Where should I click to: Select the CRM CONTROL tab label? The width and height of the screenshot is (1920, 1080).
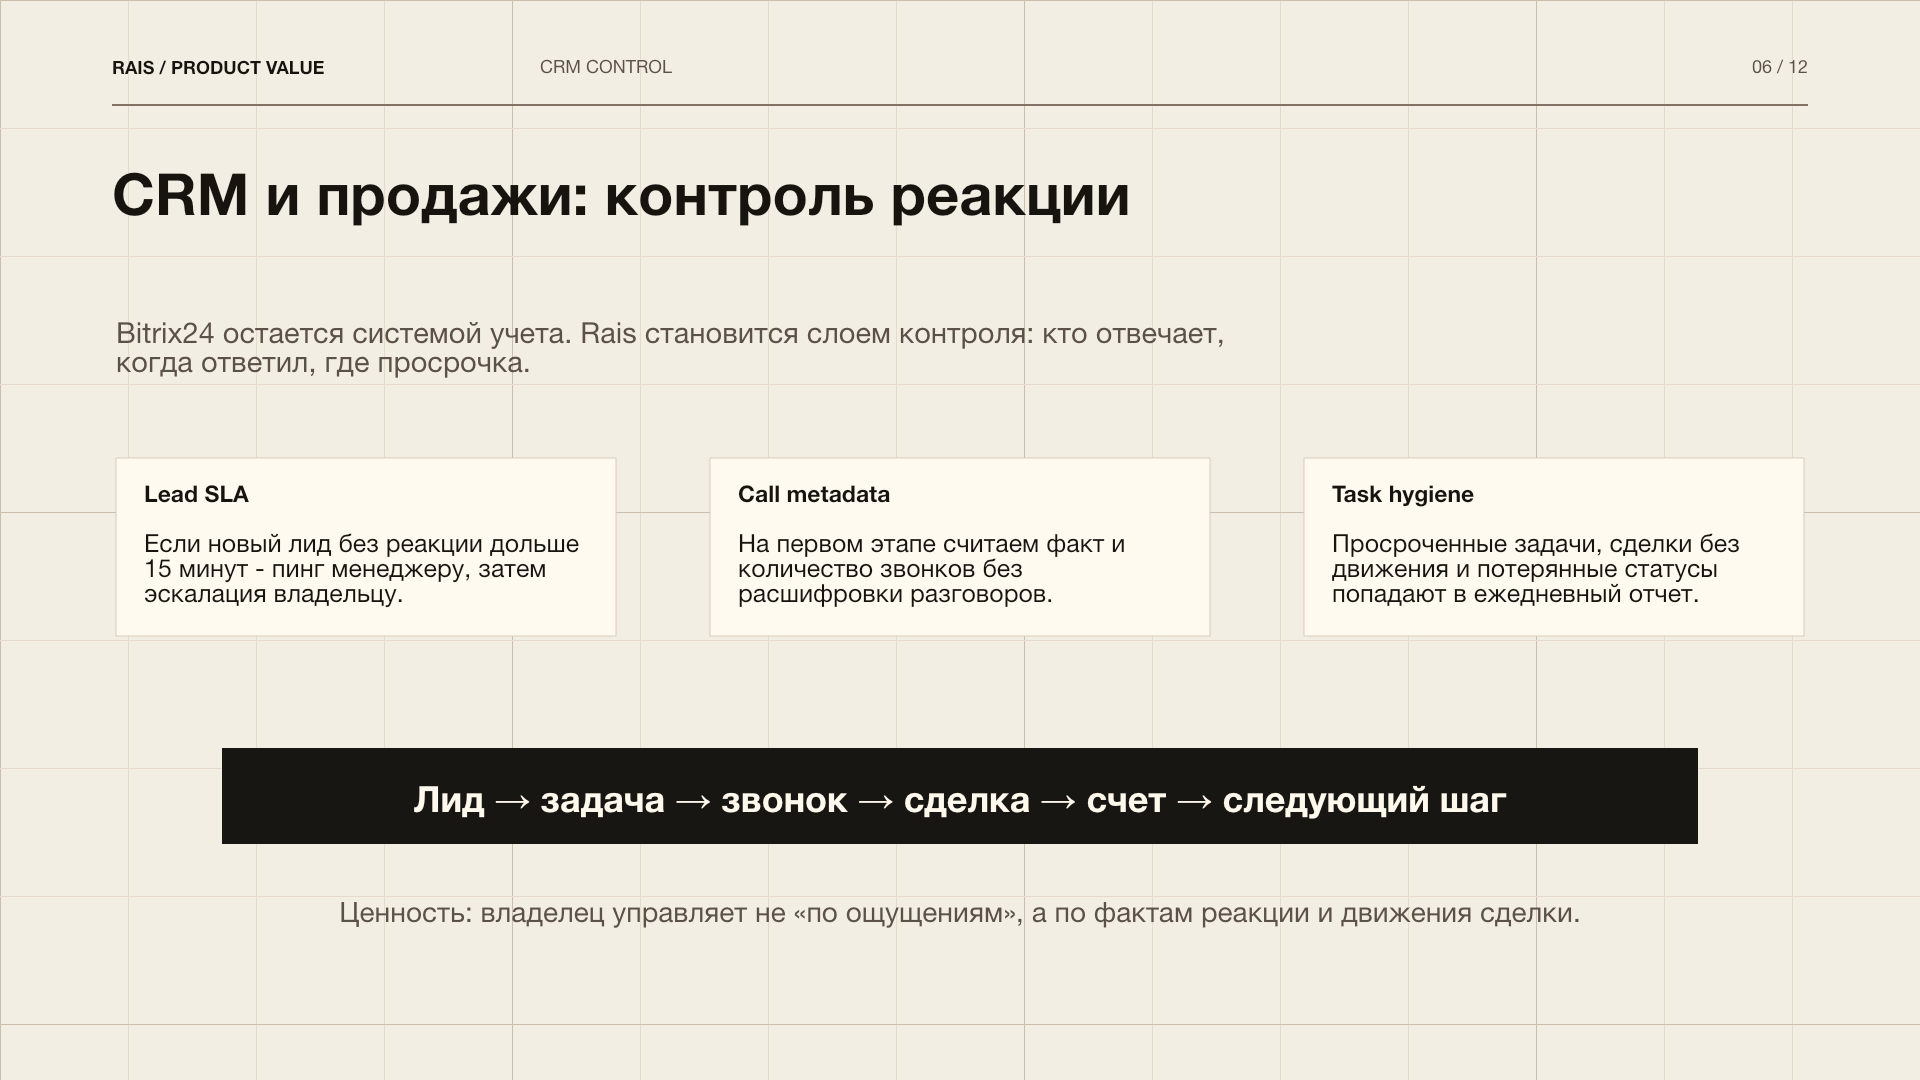(606, 67)
